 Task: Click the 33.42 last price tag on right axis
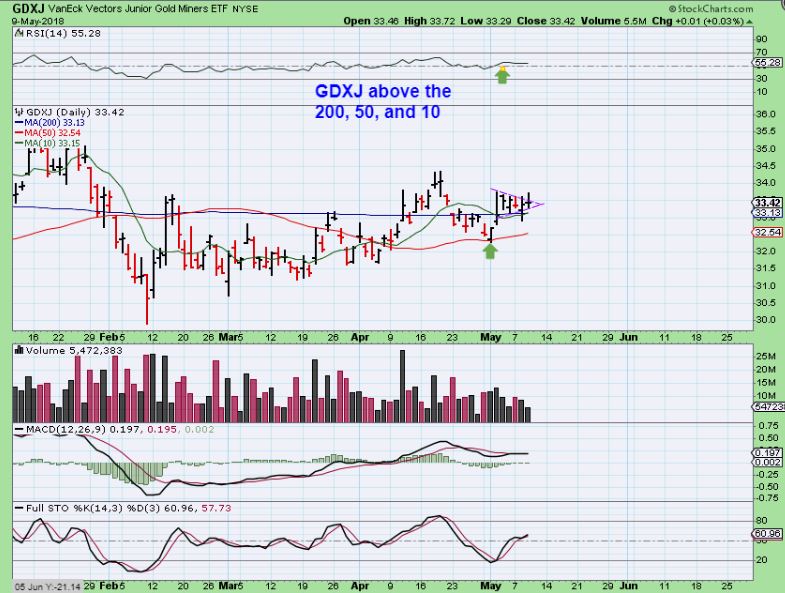coord(767,202)
